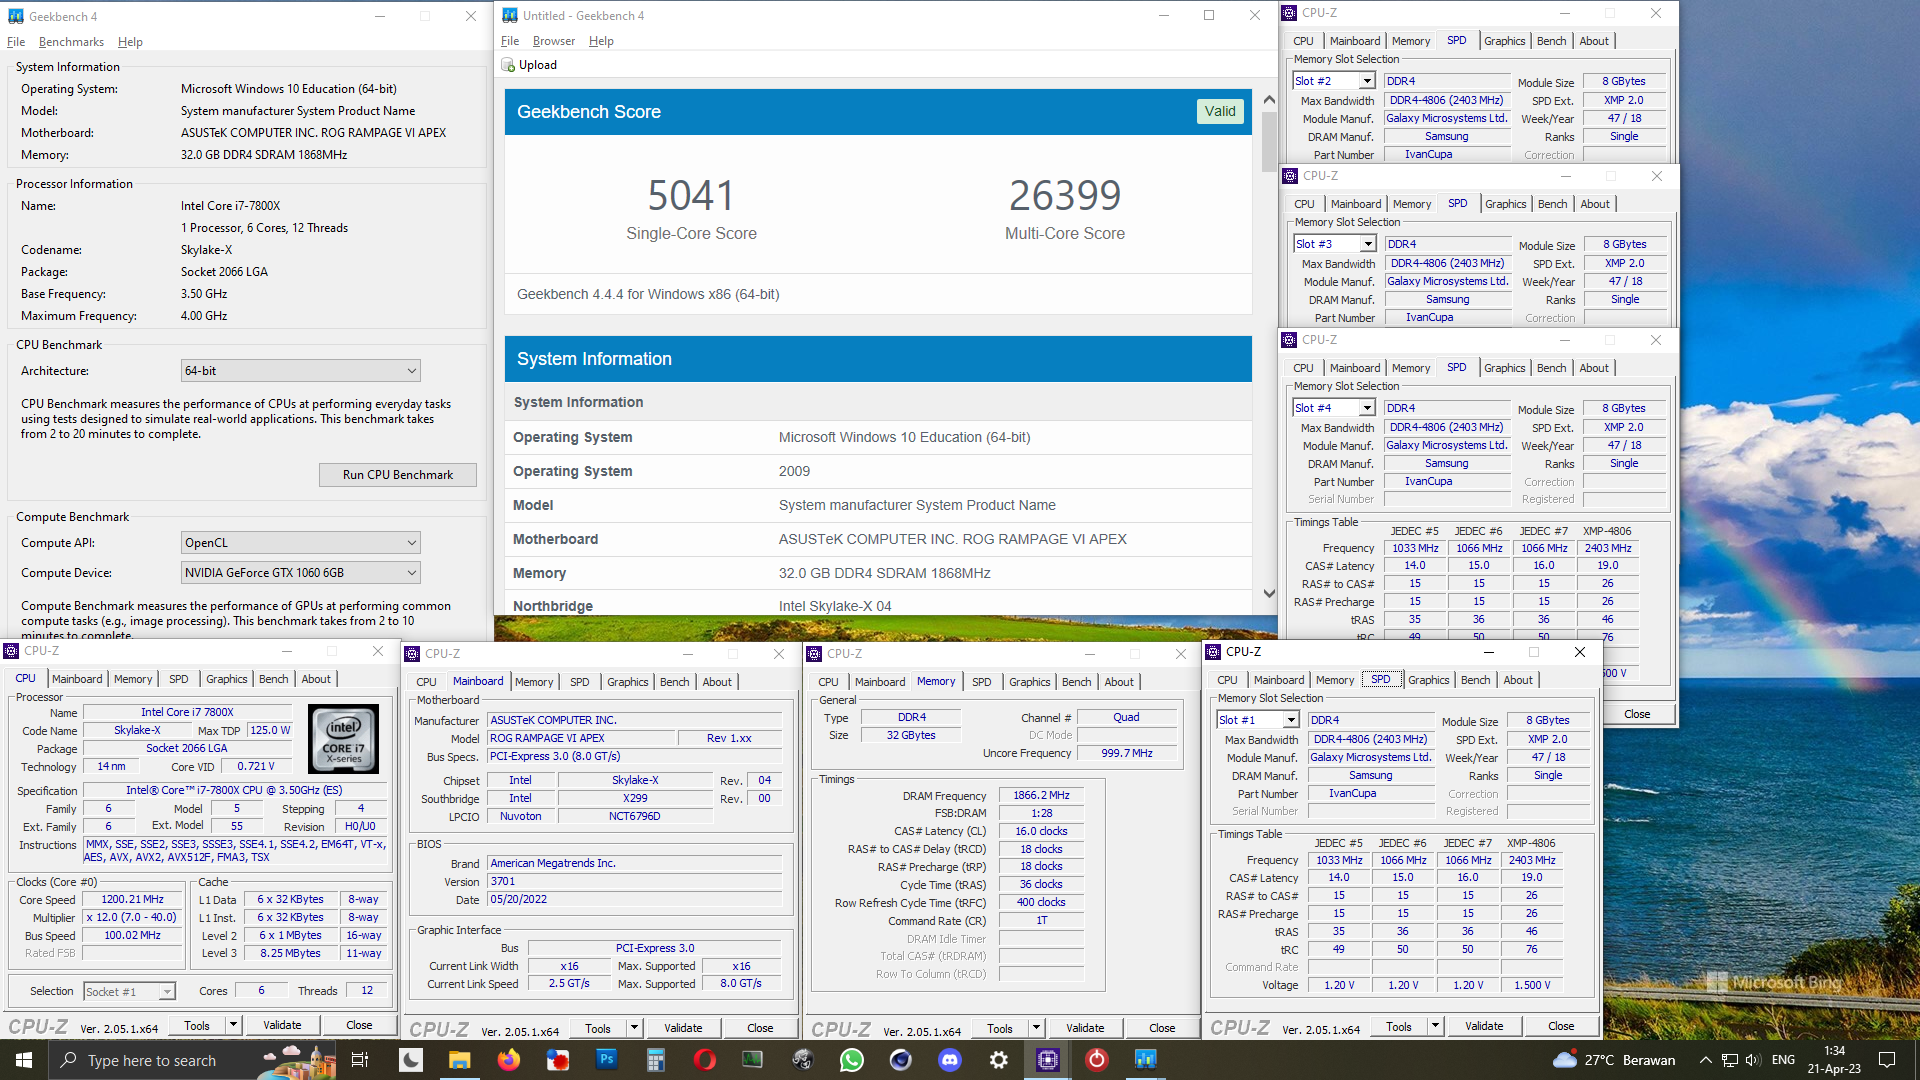This screenshot has height=1080, width=1920.
Task: Click the BIOS Version field 3701
Action: coord(634,882)
